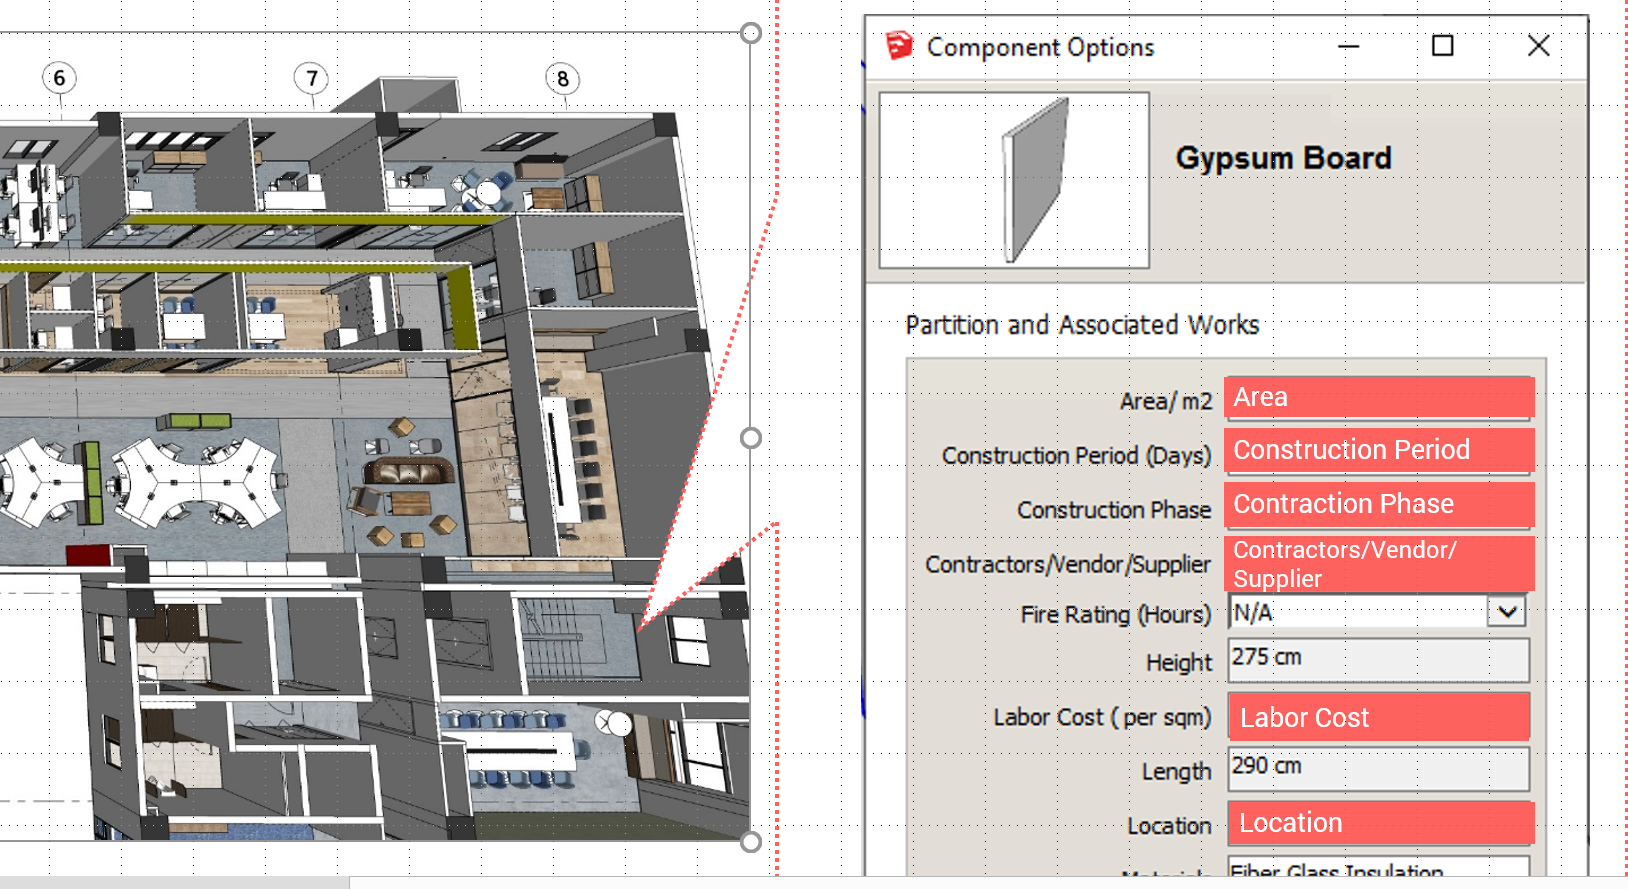The width and height of the screenshot is (1628, 889).
Task: Select the red Construction Period label
Action: pyautogui.click(x=1378, y=450)
